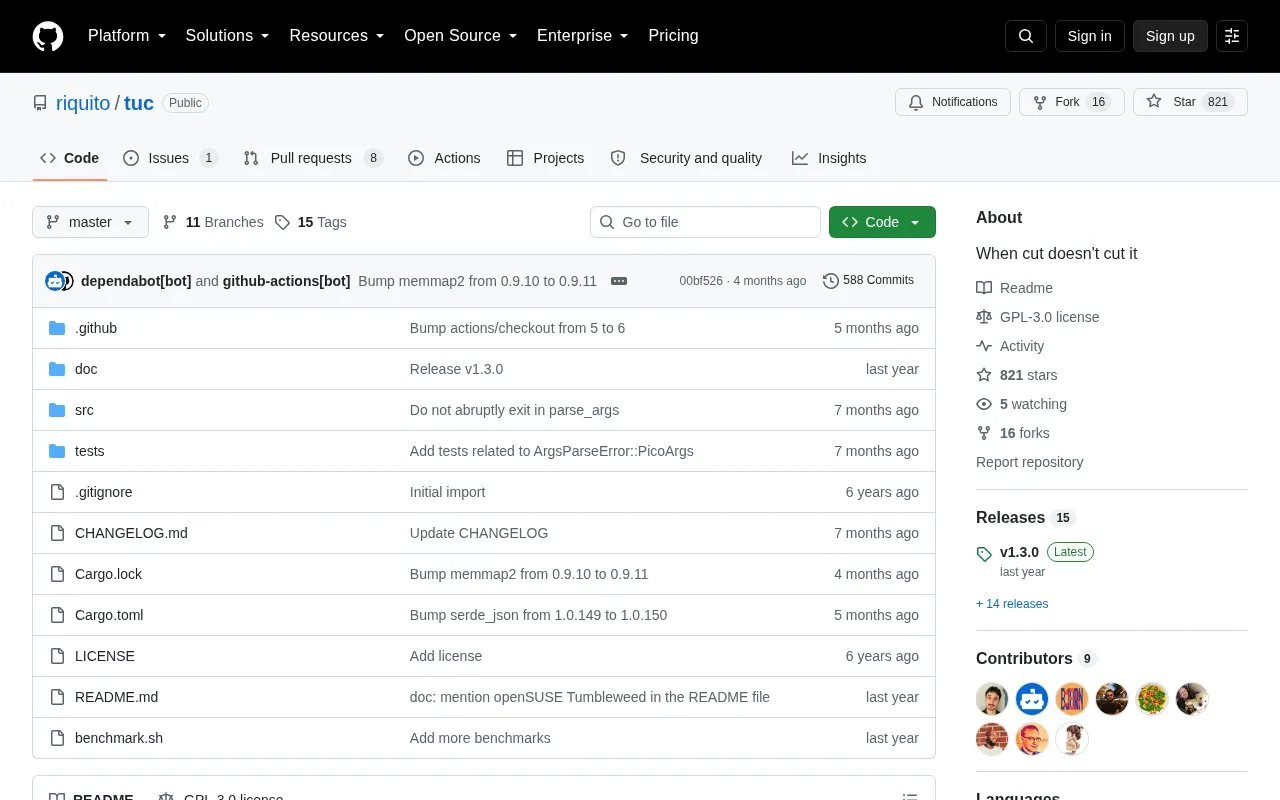Click the dependabot avatar in commit bar
1280x800 pixels.
pyautogui.click(x=55, y=281)
